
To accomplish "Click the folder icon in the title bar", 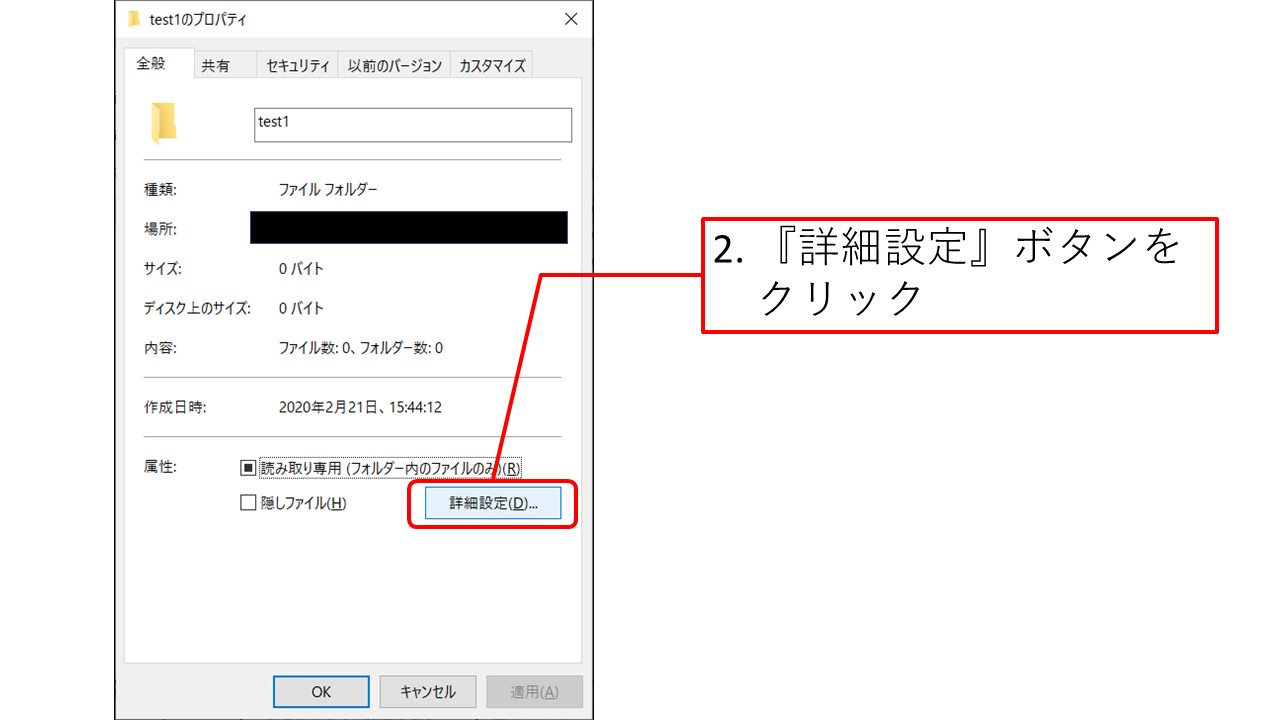I will 134,19.
